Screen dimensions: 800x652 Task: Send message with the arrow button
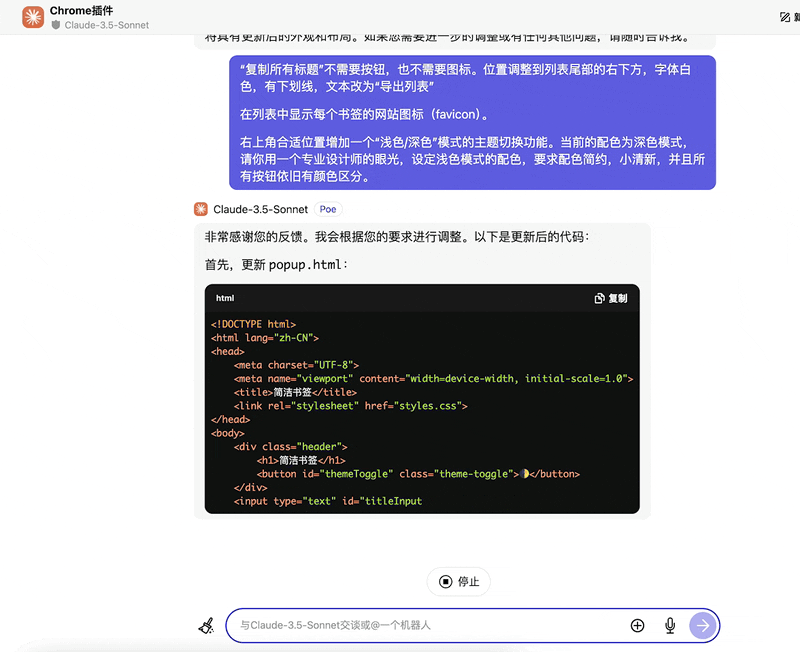703,625
